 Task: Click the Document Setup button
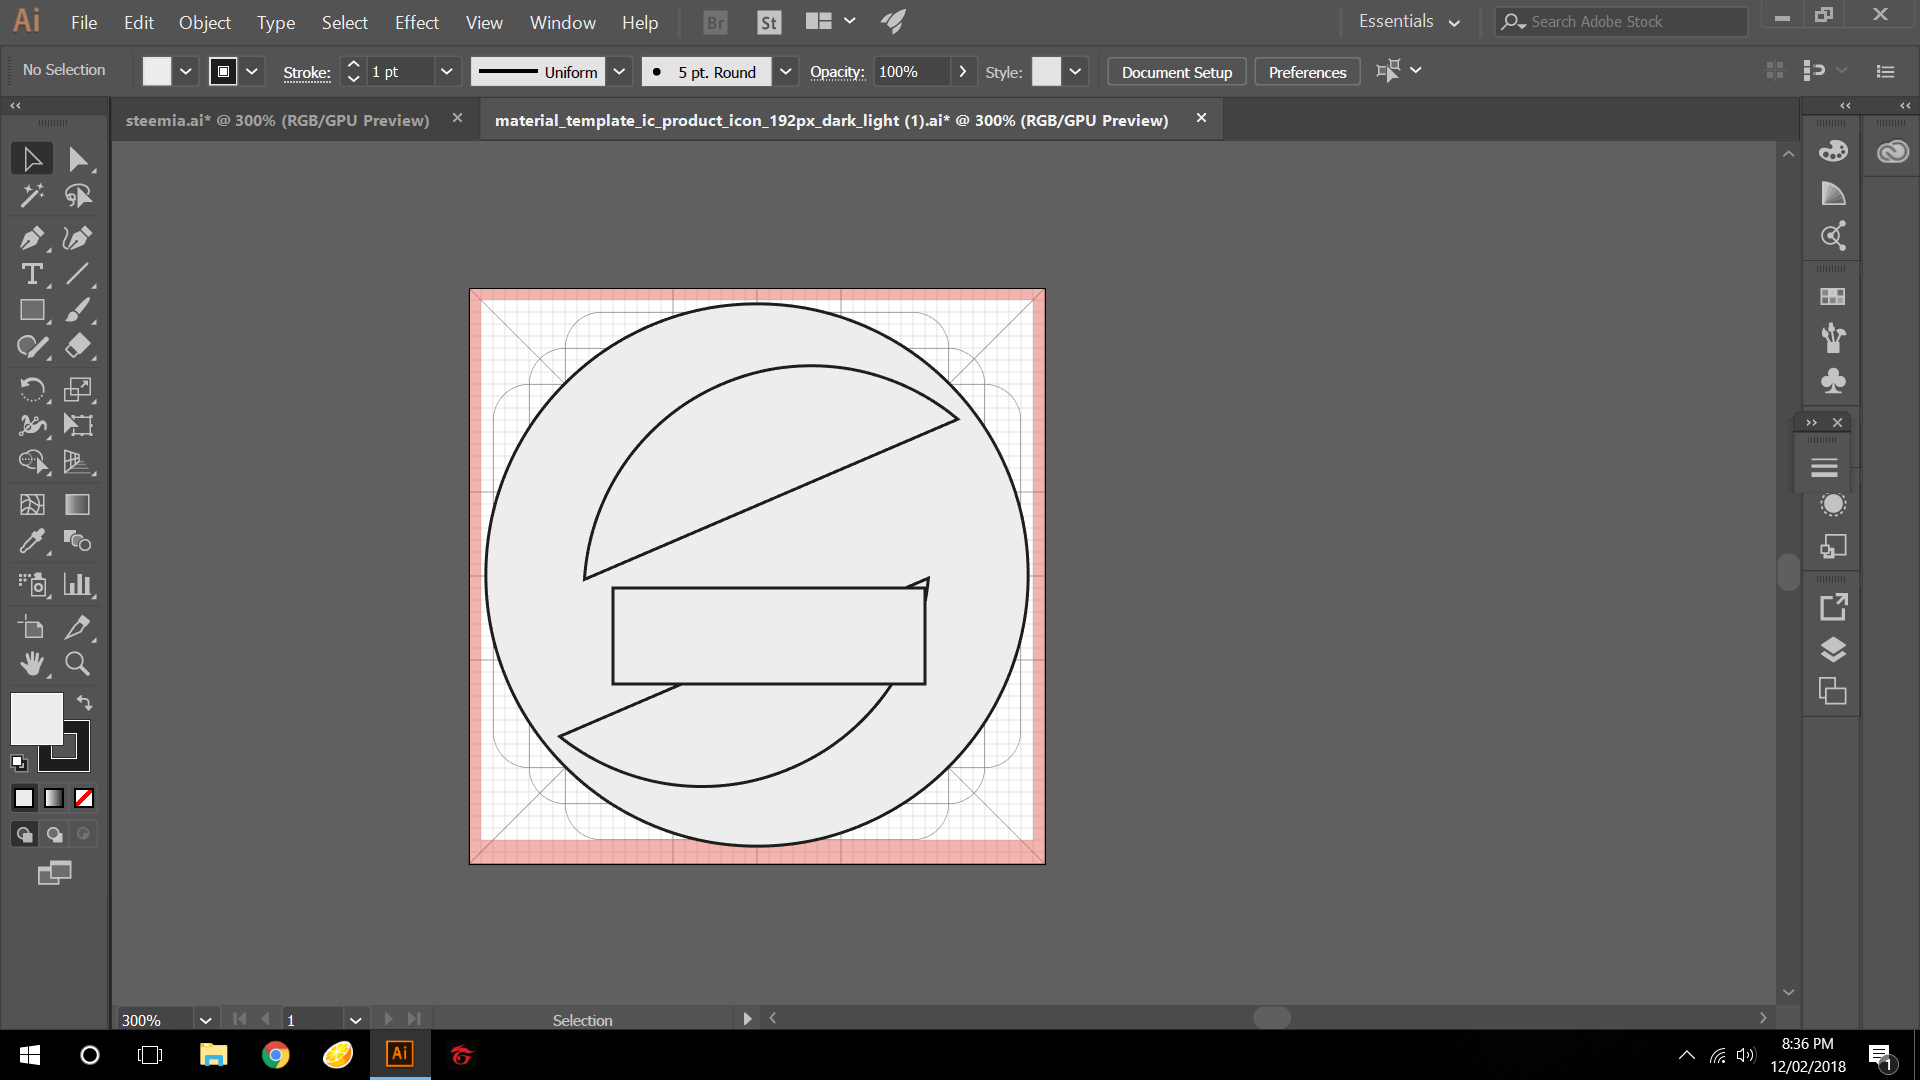[x=1176, y=72]
